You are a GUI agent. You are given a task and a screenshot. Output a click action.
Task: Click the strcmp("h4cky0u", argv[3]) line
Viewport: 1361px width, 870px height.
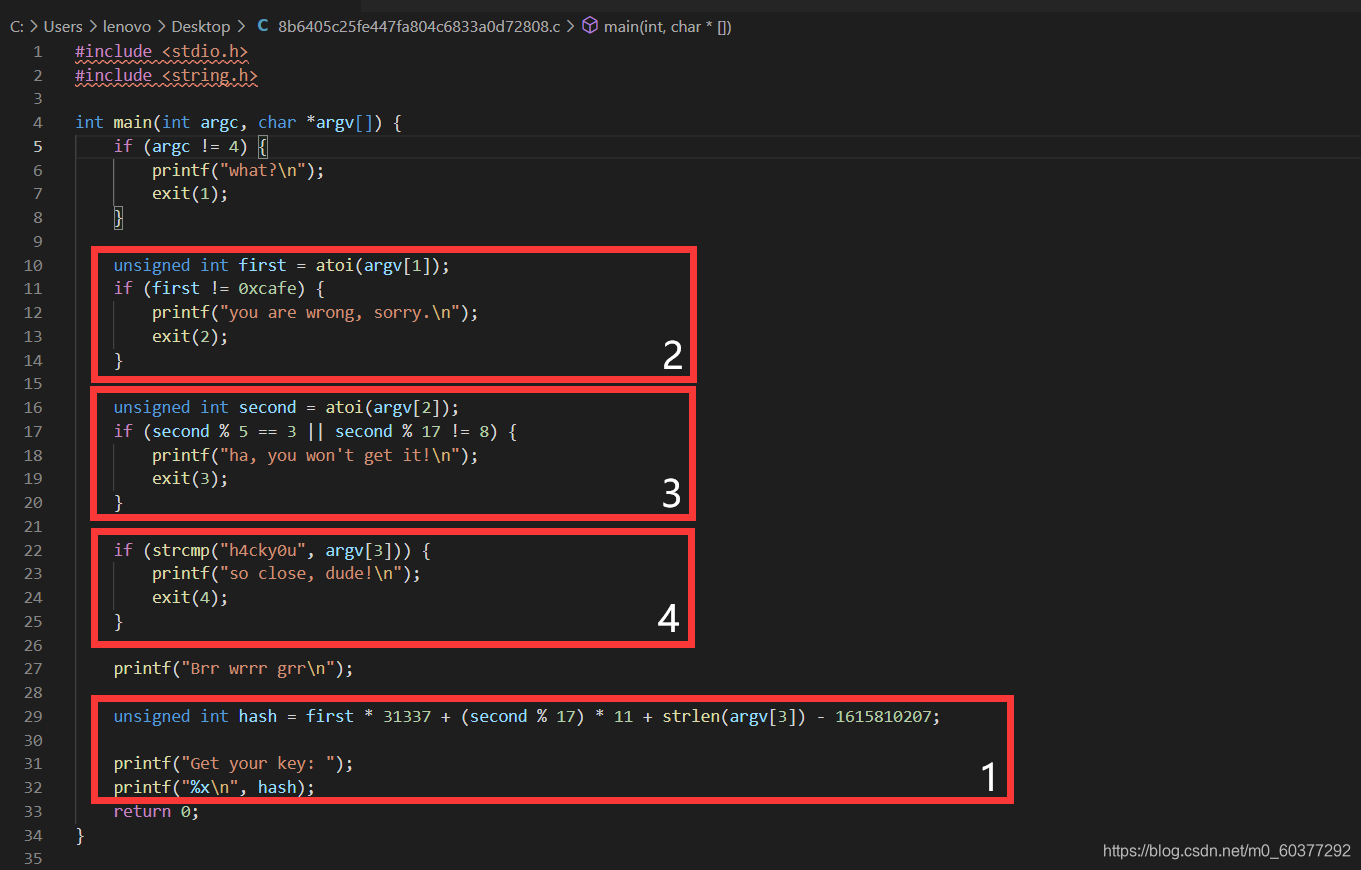coord(272,550)
